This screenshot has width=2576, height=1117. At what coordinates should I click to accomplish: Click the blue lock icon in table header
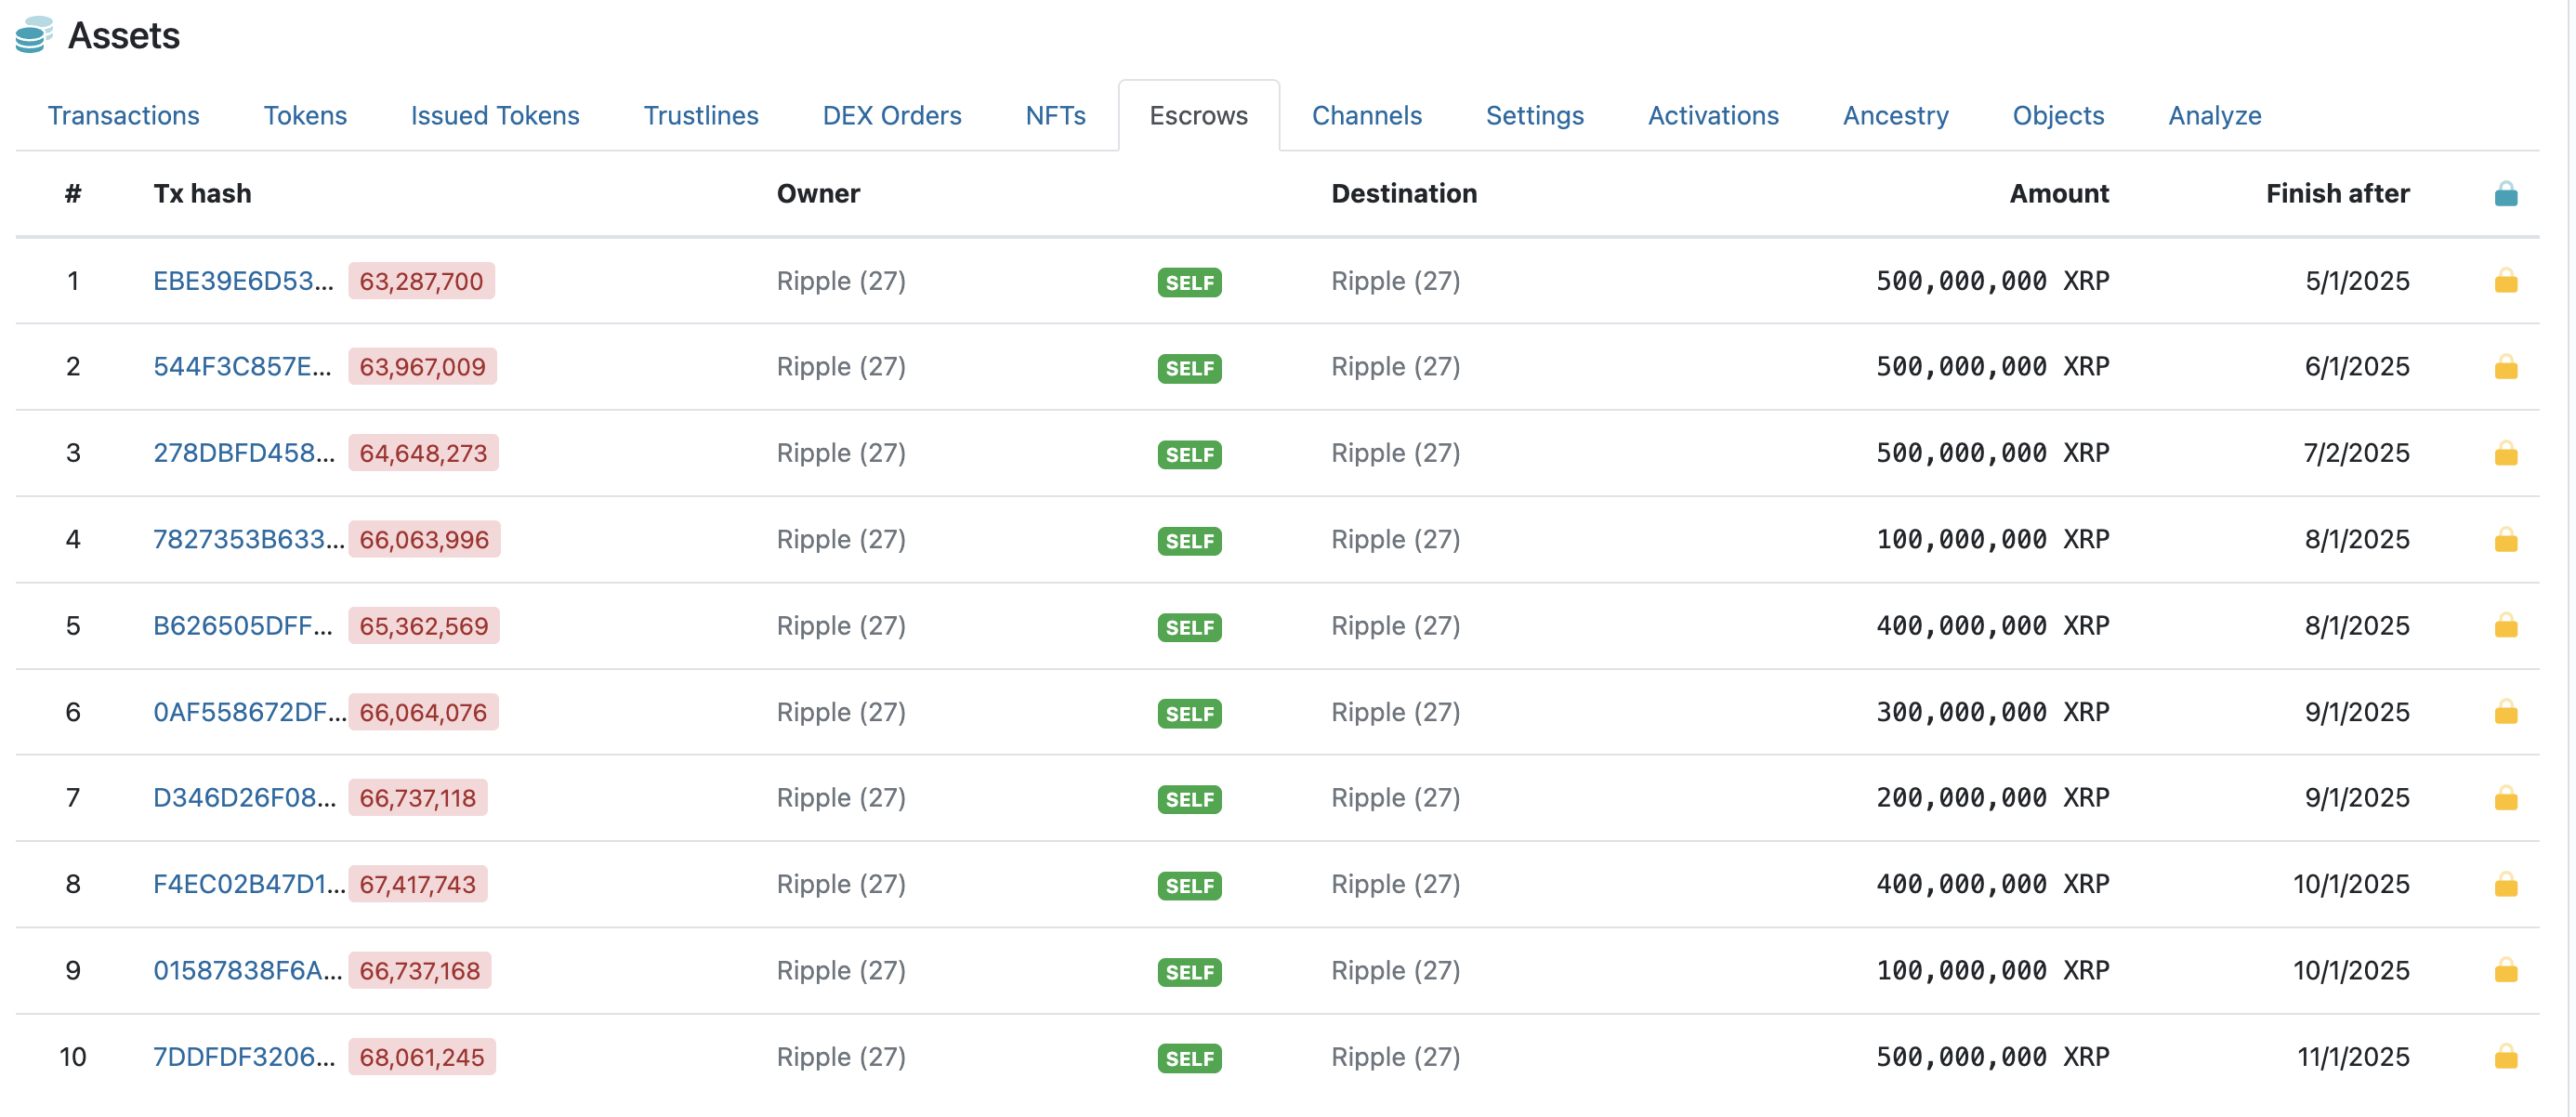coord(2505,193)
